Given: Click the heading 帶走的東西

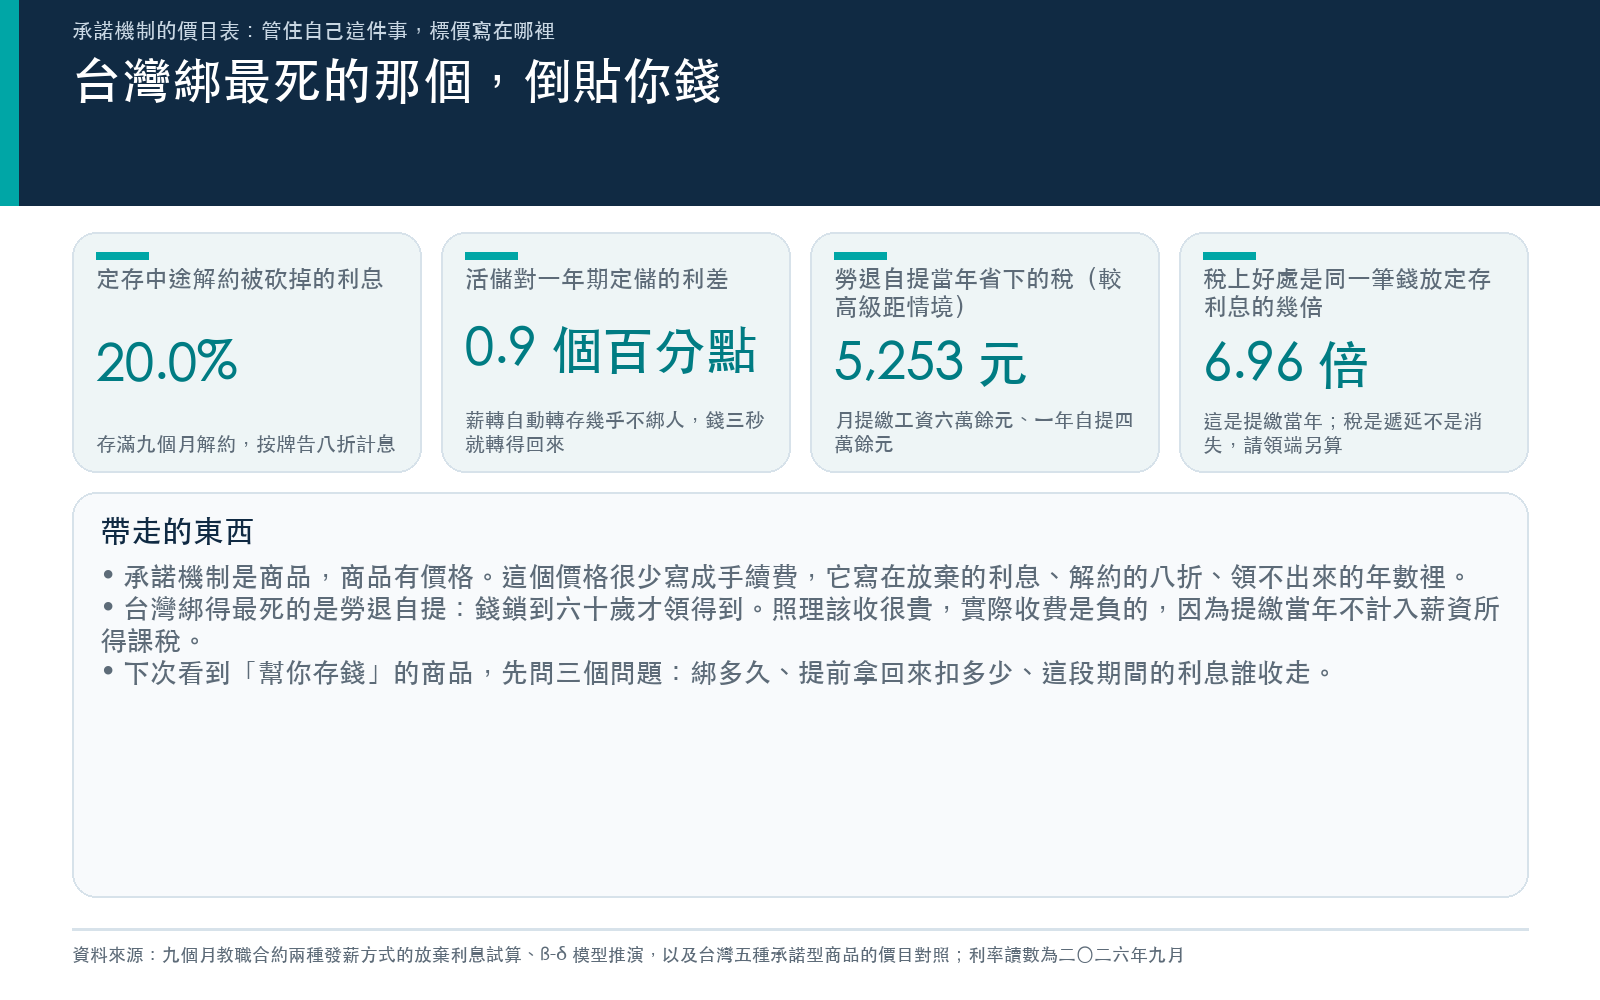Looking at the screenshot, I should pyautogui.click(x=177, y=531).
